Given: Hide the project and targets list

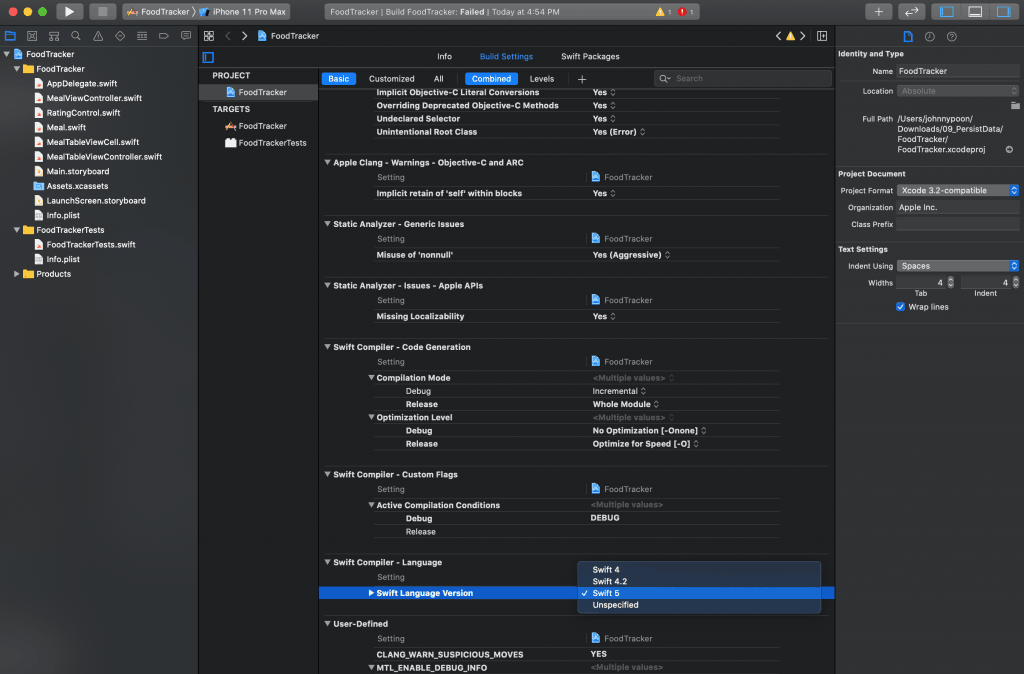Looking at the screenshot, I should [208, 57].
